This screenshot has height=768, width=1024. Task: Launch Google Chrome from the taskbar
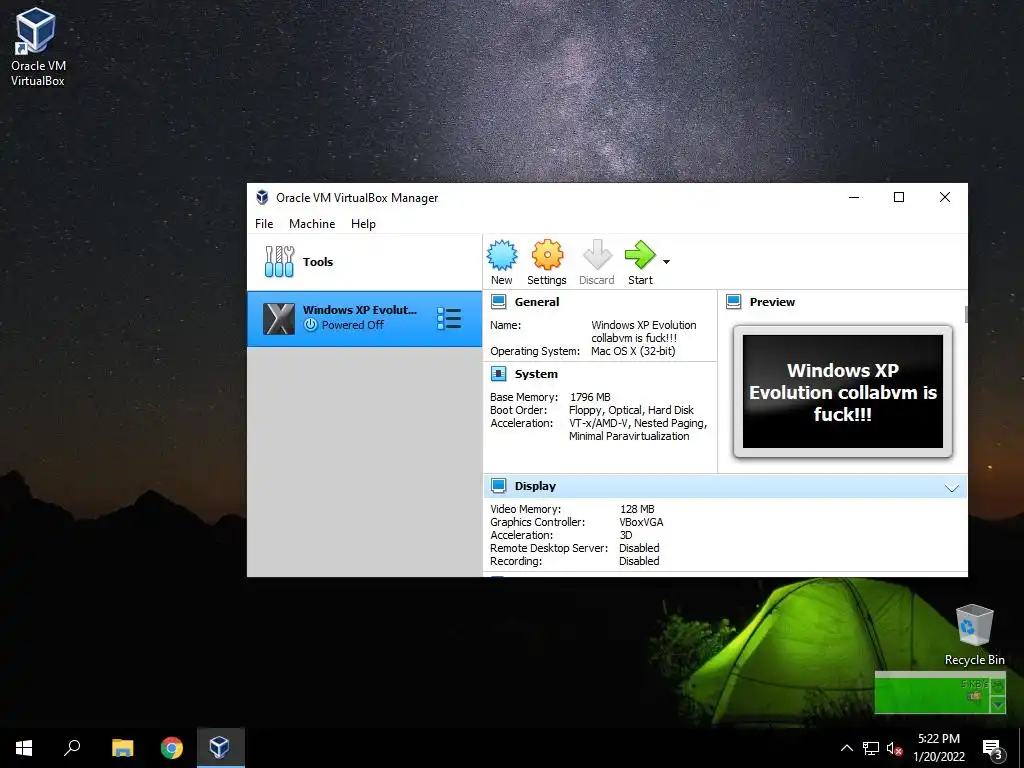coord(172,748)
